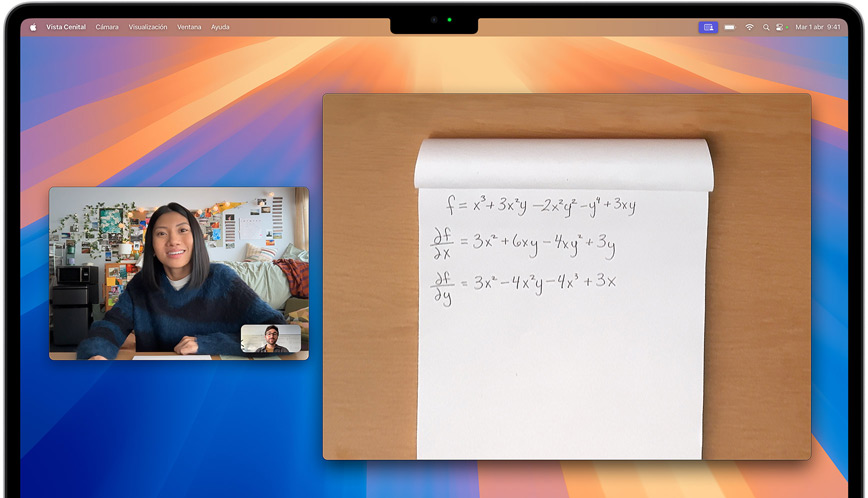The image size is (868, 498).
Task: Click the video effects icon in menu bar
Action: click(x=708, y=27)
